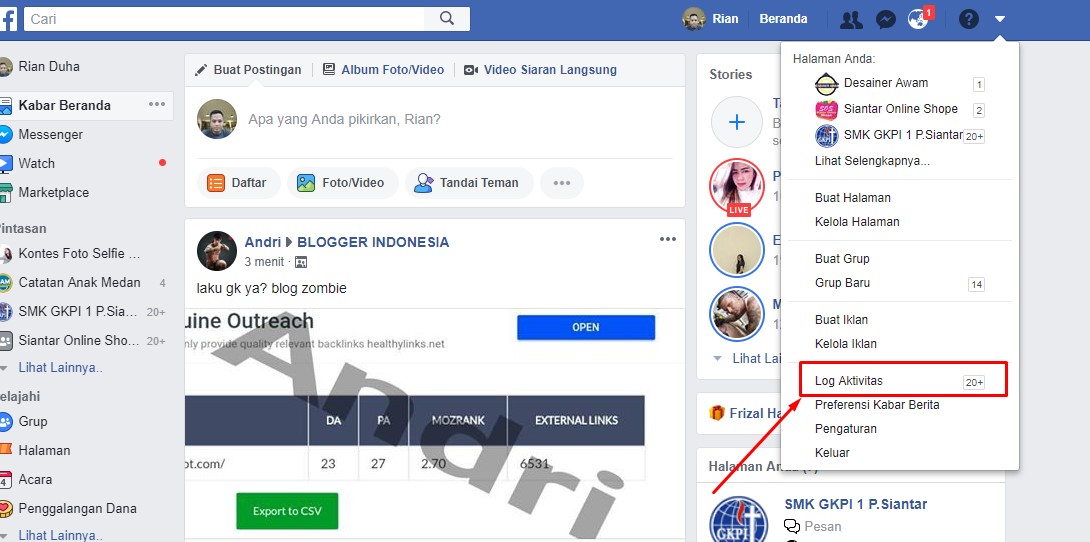
Task: Open Penggalangan Dana in sidebar
Action: tap(77, 509)
